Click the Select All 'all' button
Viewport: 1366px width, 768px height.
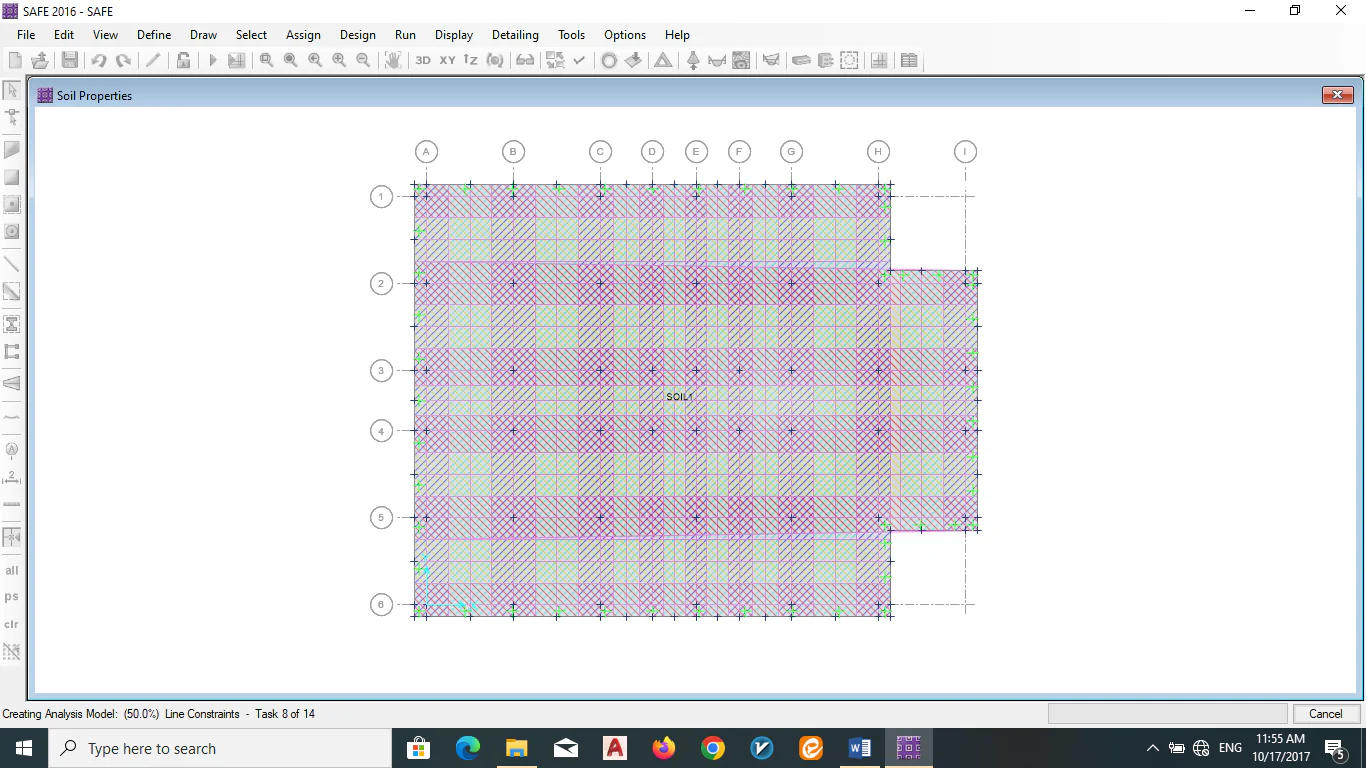coord(12,571)
